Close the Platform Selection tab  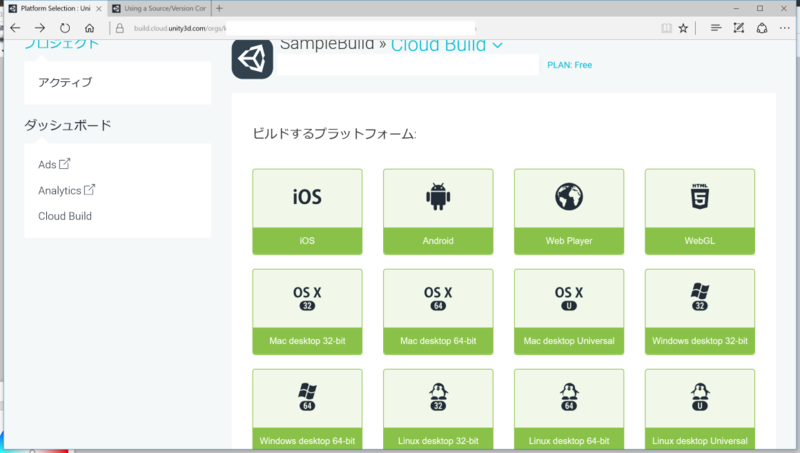[x=99, y=9]
